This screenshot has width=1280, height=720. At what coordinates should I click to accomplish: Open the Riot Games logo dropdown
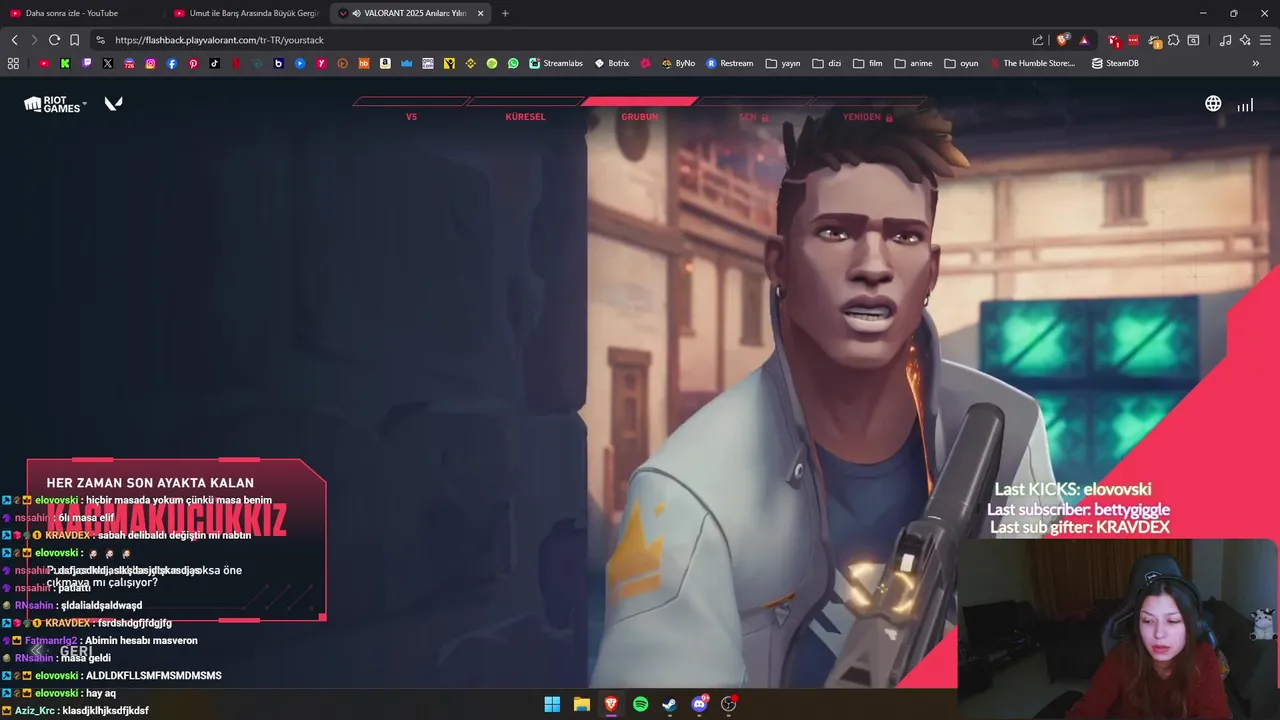point(55,104)
